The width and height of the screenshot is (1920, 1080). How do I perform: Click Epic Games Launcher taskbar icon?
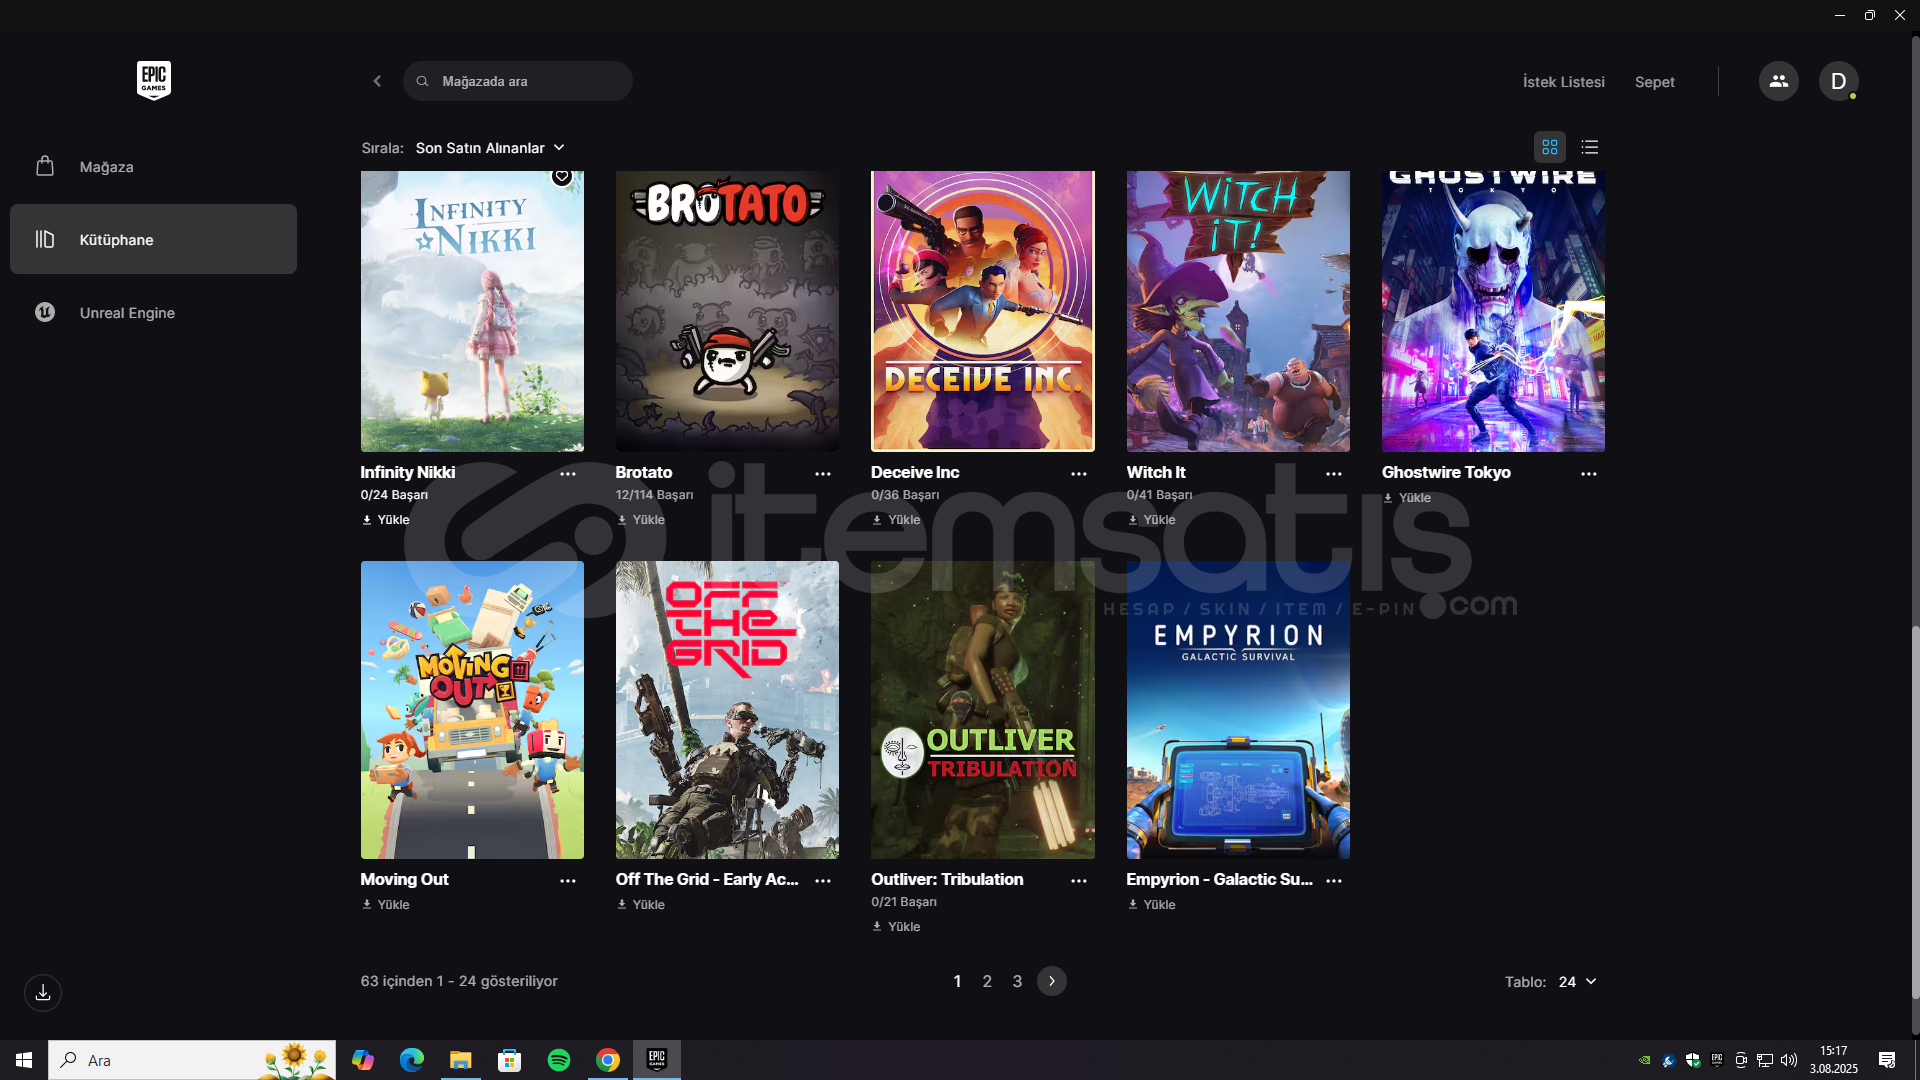(657, 1060)
